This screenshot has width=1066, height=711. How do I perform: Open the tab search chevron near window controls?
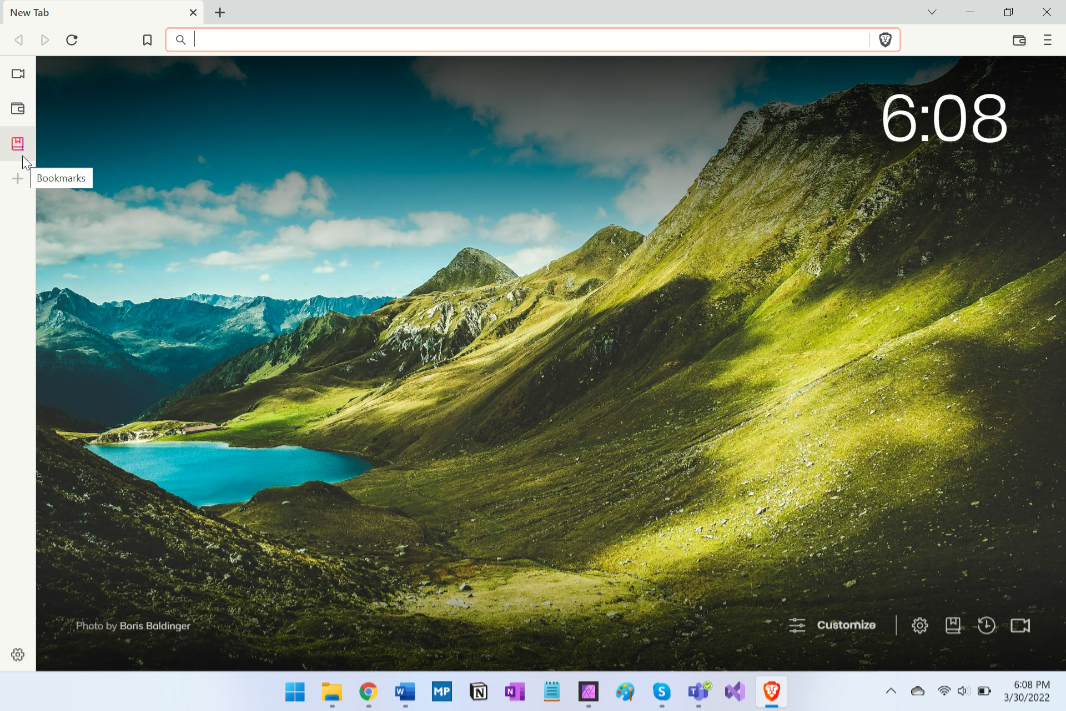click(x=932, y=12)
